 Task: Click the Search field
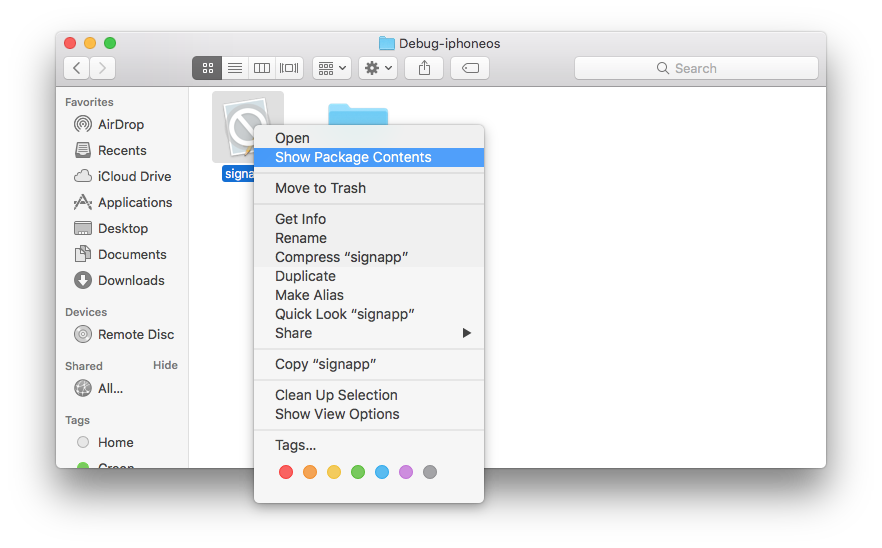tap(696, 68)
